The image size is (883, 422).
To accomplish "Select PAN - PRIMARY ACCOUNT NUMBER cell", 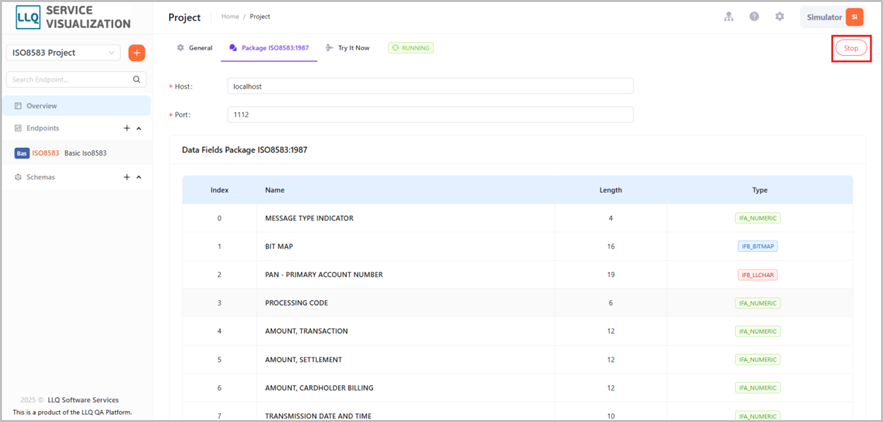I will point(324,274).
